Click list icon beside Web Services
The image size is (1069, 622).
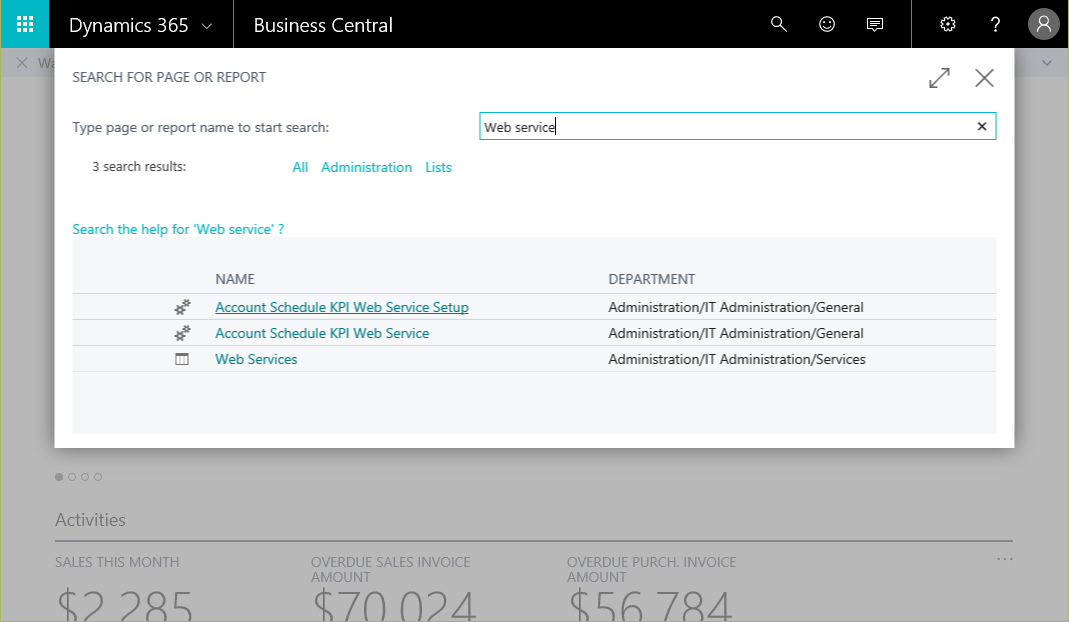182,359
